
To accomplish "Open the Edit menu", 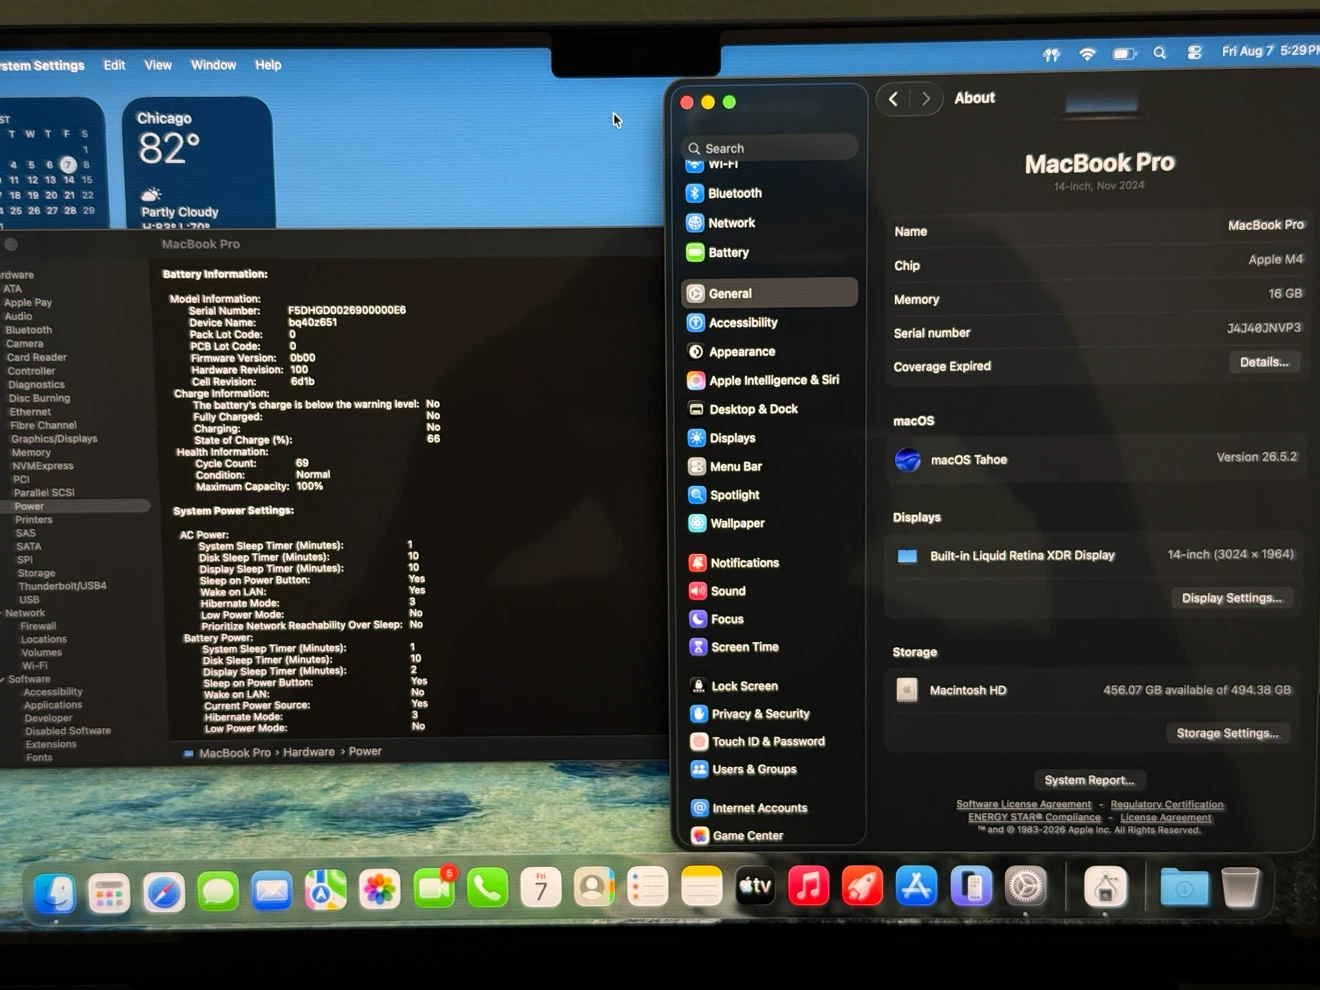I will pos(115,65).
